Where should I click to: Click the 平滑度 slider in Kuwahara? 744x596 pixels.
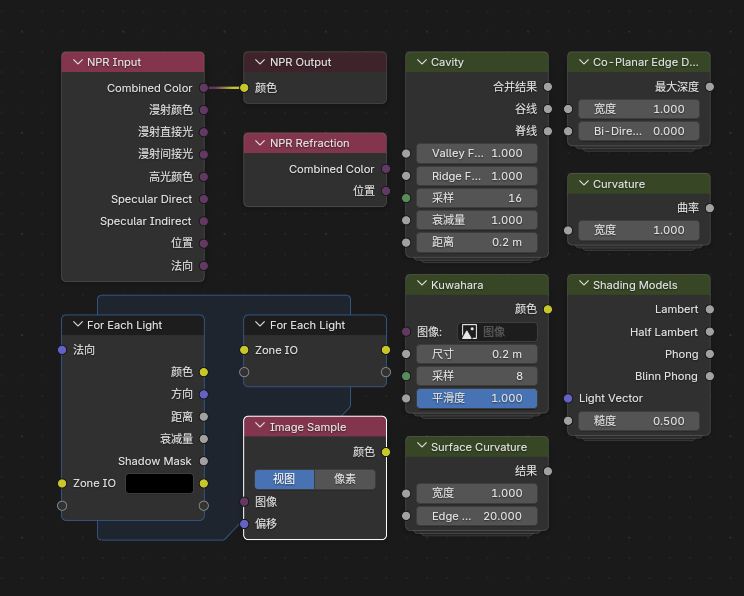[x=477, y=398]
